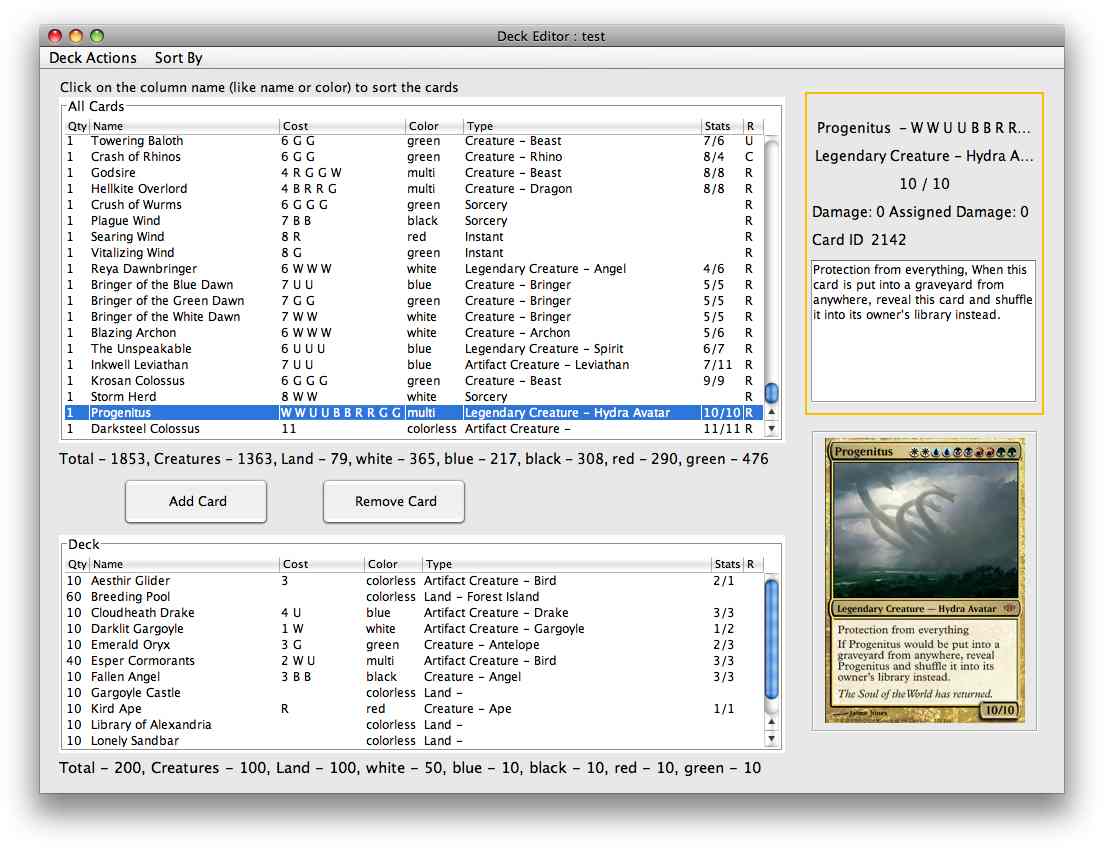Sort All Cards by Stats column
This screenshot has width=1104, height=848.
720,126
